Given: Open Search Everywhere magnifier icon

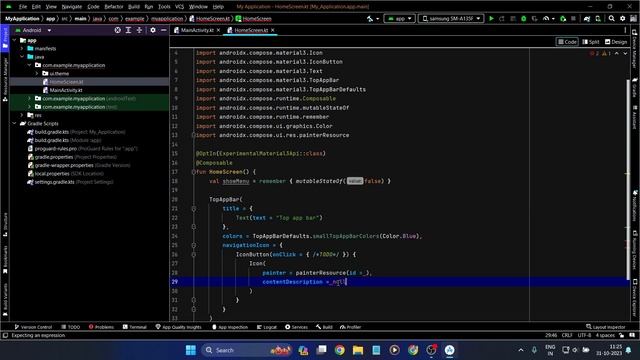Looking at the screenshot, I should point(611,19).
